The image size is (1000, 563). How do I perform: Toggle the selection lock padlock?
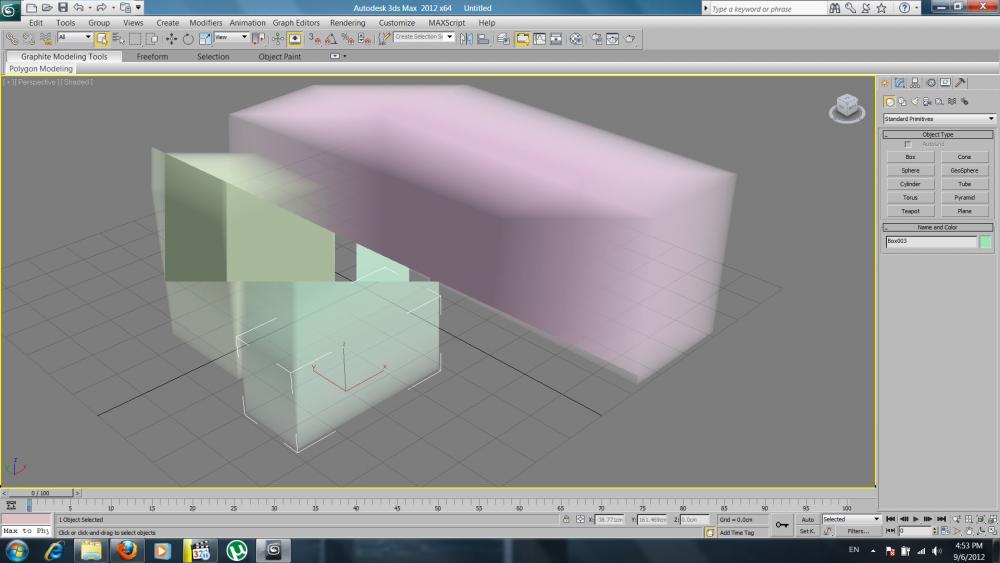click(x=566, y=520)
